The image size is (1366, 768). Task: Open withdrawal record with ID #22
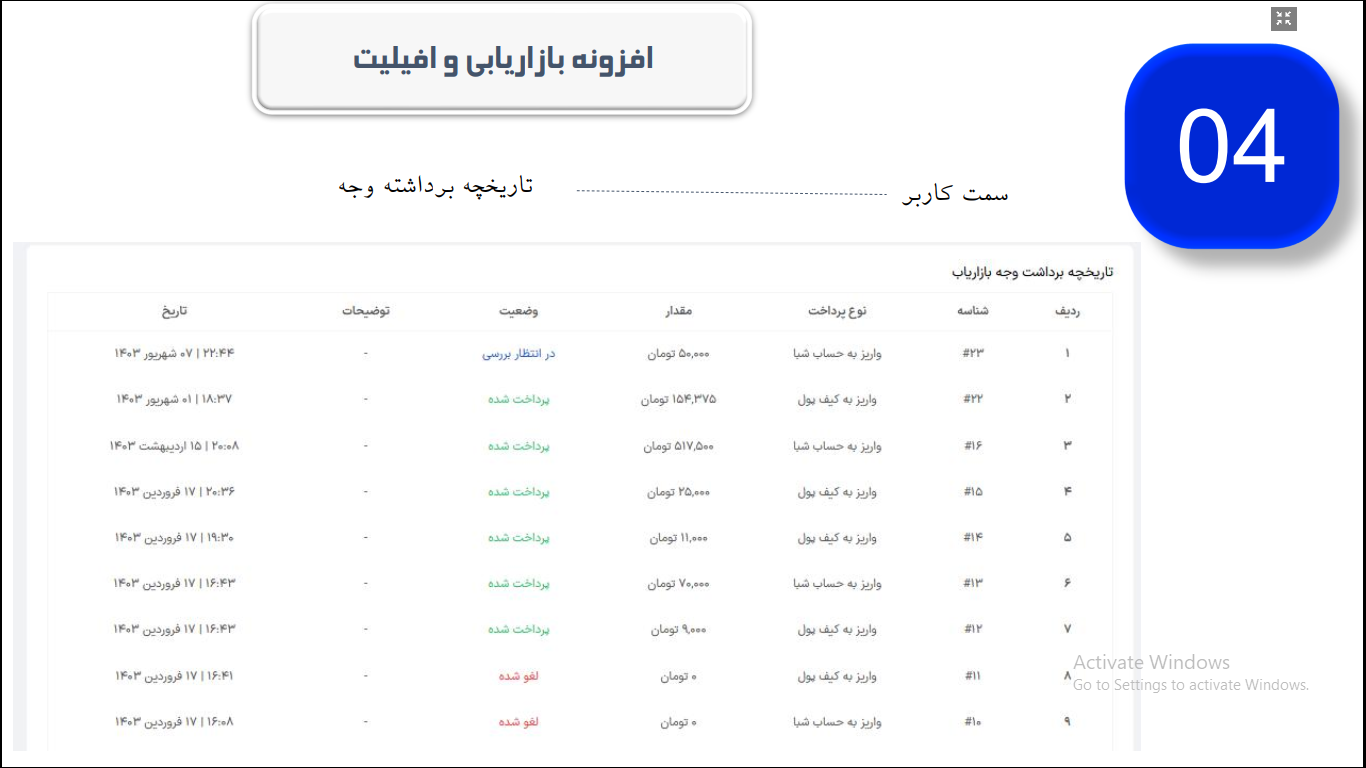pos(973,399)
